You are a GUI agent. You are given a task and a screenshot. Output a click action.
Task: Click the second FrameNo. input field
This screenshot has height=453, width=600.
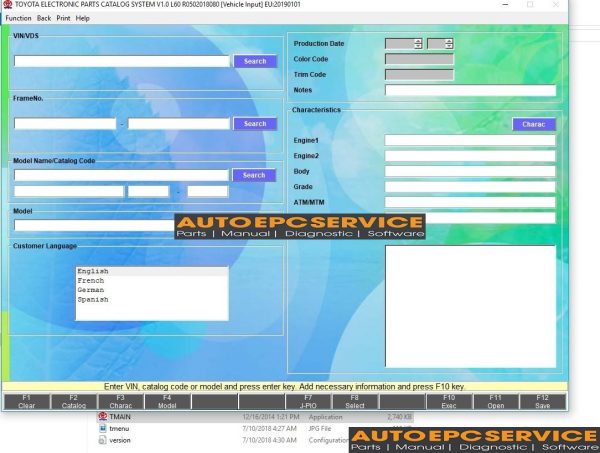coord(179,124)
